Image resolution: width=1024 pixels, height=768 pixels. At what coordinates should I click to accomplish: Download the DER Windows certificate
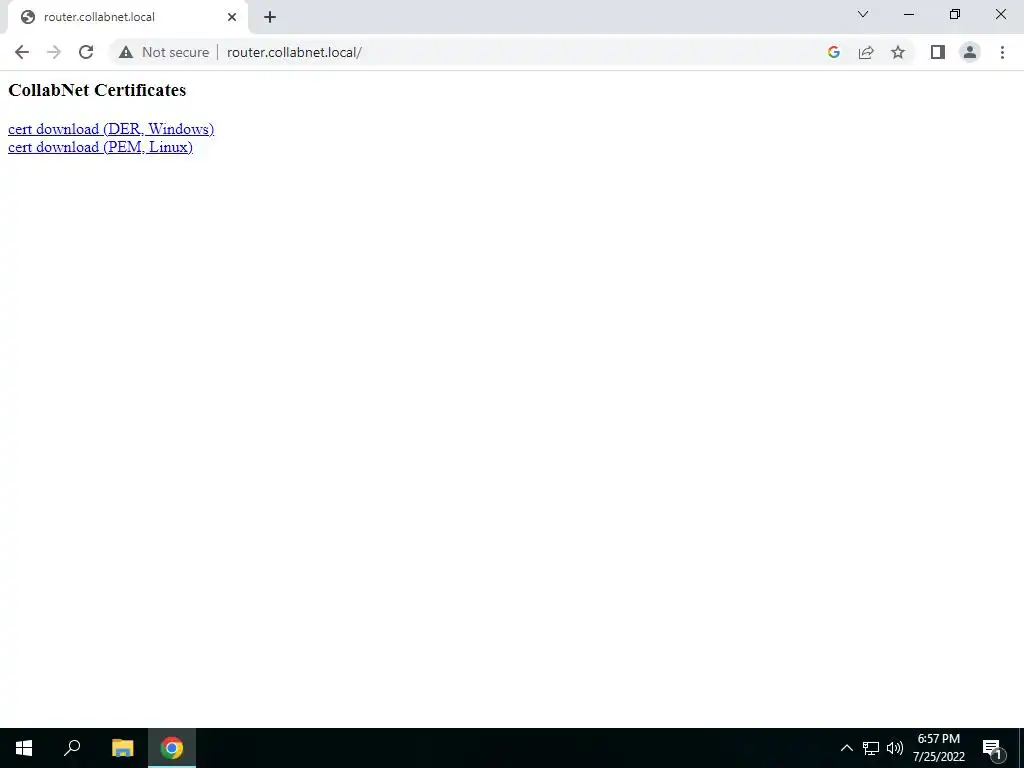click(111, 129)
